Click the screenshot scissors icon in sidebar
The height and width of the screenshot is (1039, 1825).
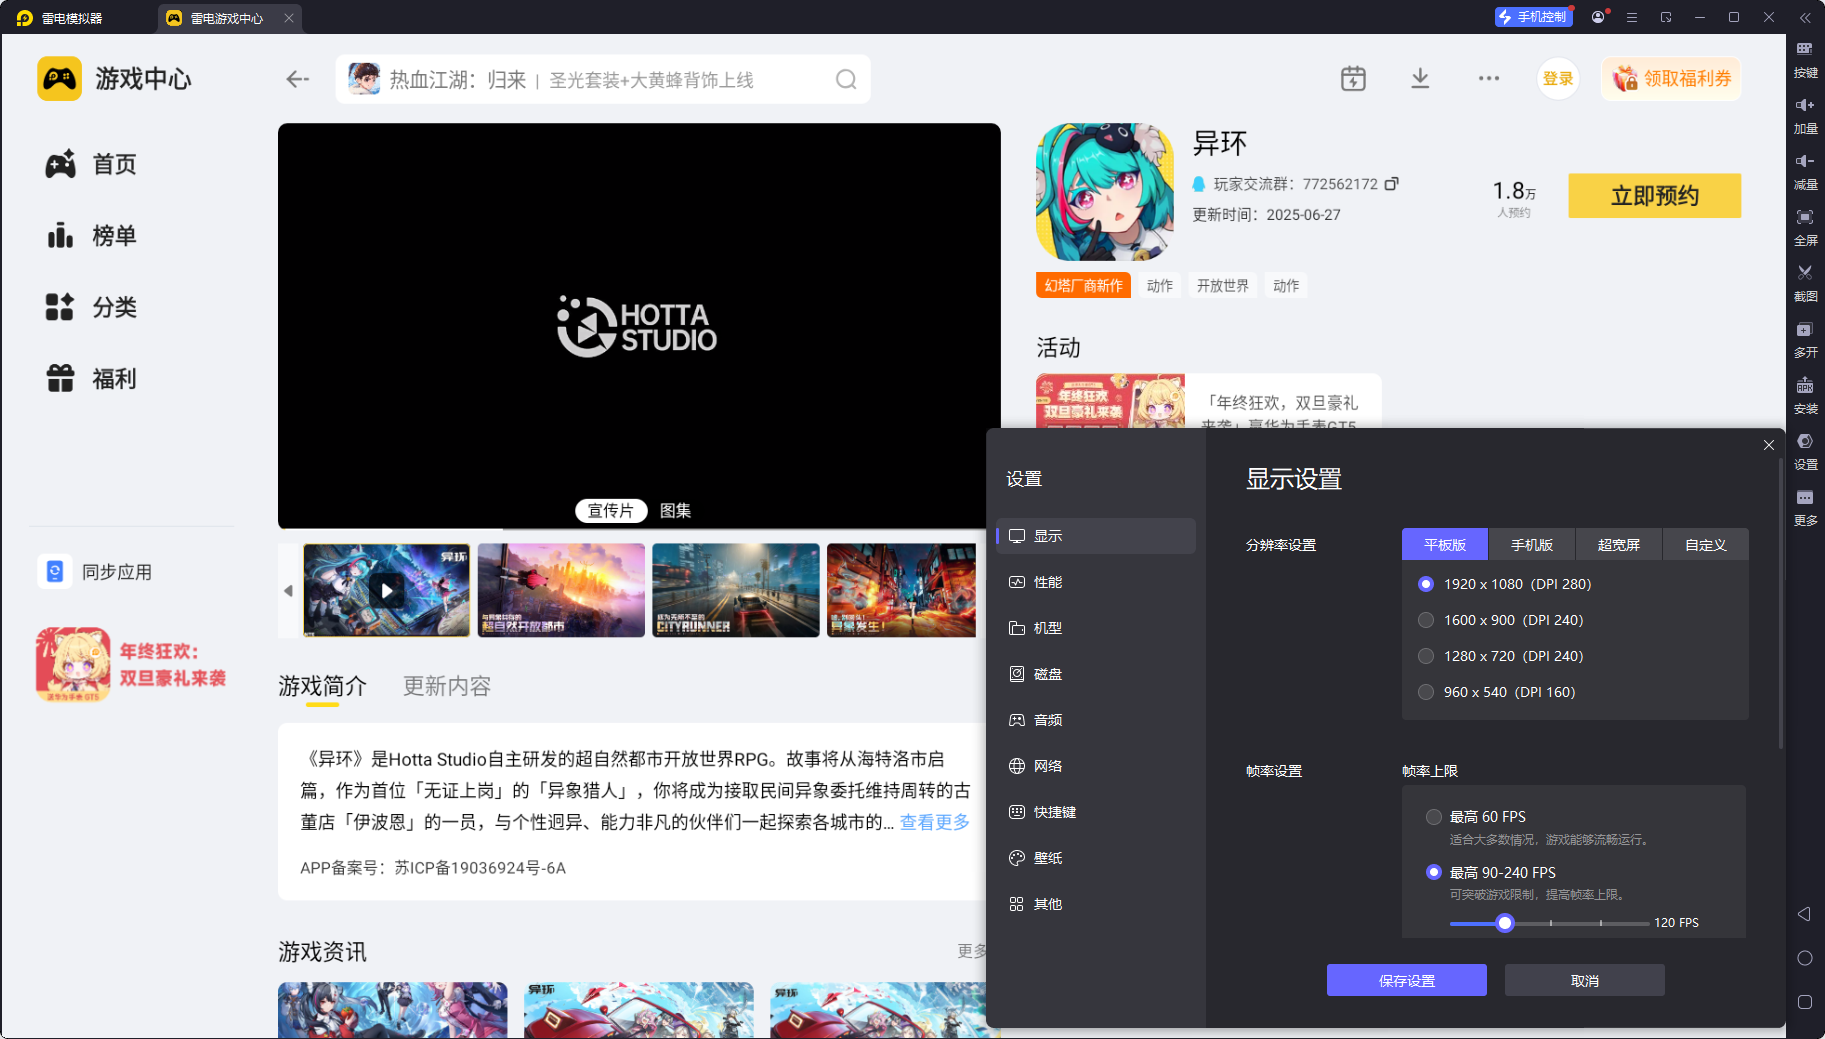pyautogui.click(x=1805, y=273)
